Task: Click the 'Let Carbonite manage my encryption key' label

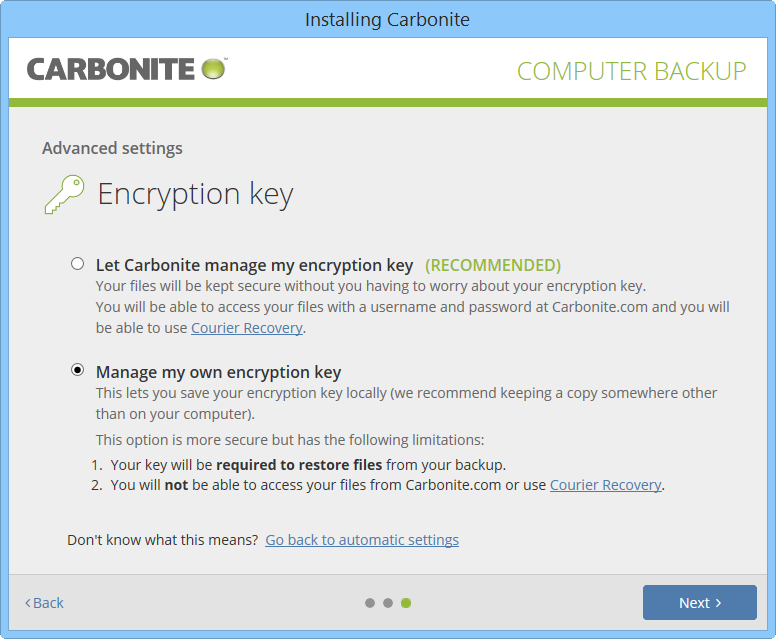Action: coord(254,265)
